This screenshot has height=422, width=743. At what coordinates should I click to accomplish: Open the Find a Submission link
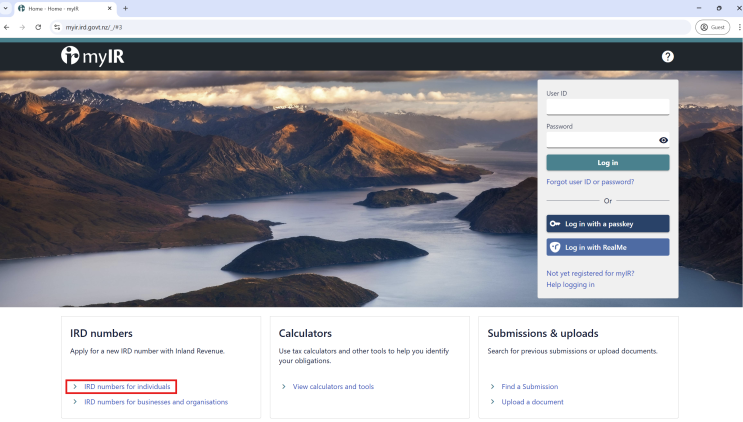[x=530, y=386]
